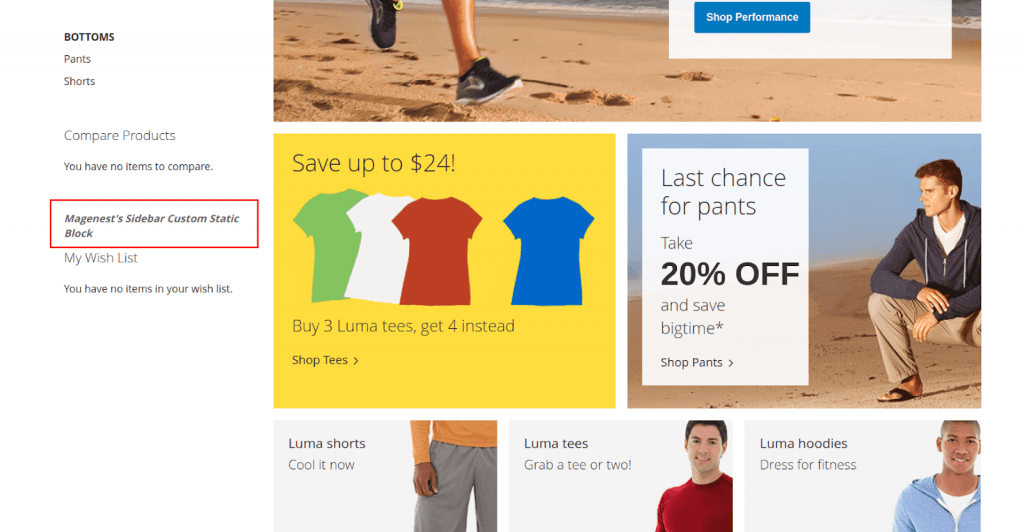Select the Shop Pants link

691,362
